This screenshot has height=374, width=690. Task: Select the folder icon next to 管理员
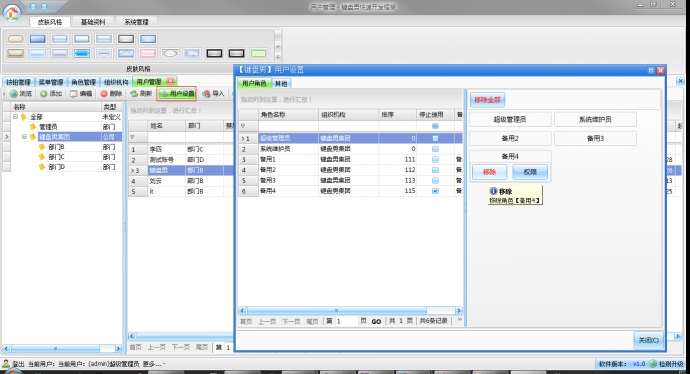pos(33,127)
